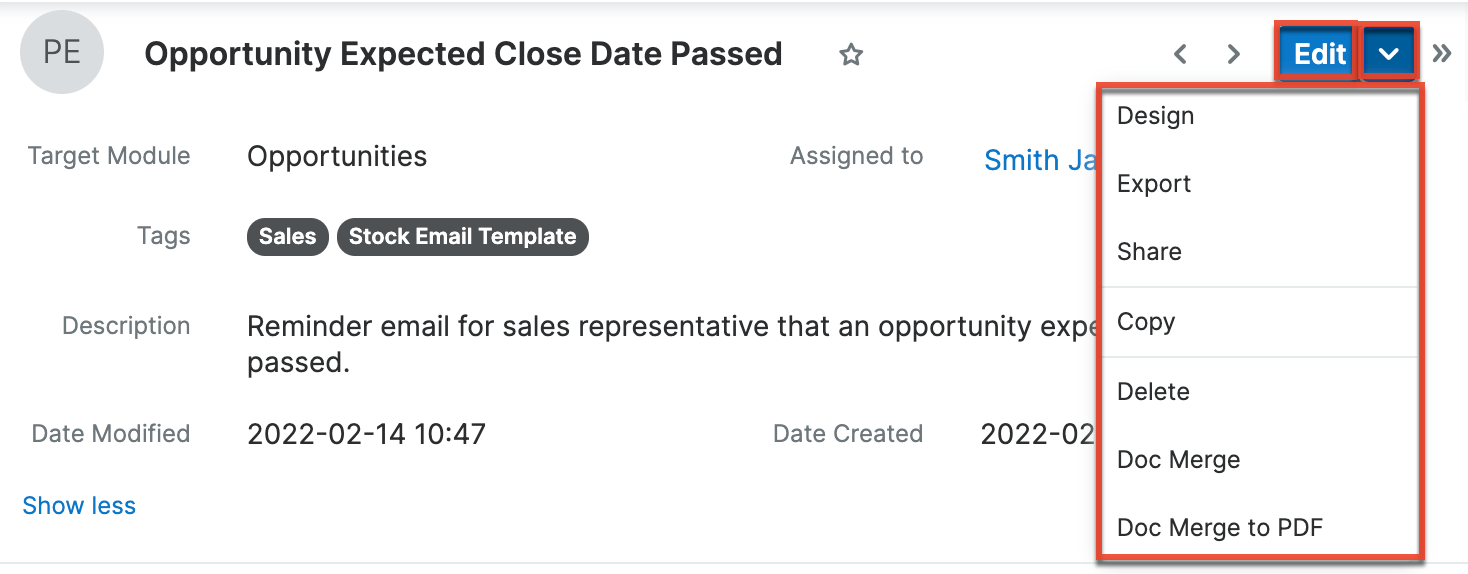Click the blue Edit button
Image resolution: width=1468 pixels, height=574 pixels.
[1318, 54]
